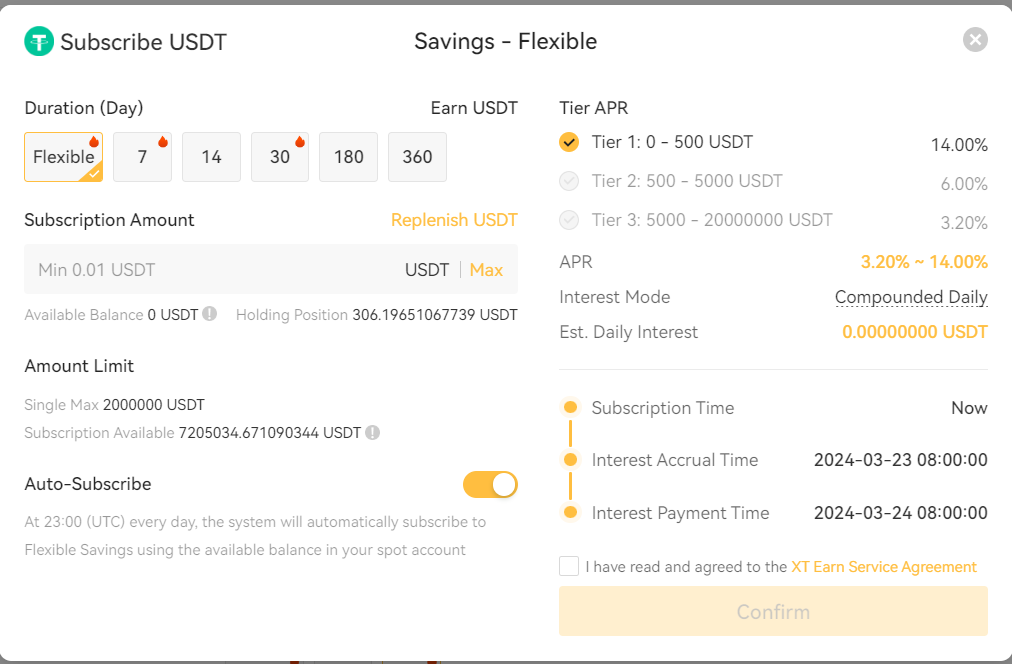
Task: Choose the 360 day duration
Action: (417, 157)
